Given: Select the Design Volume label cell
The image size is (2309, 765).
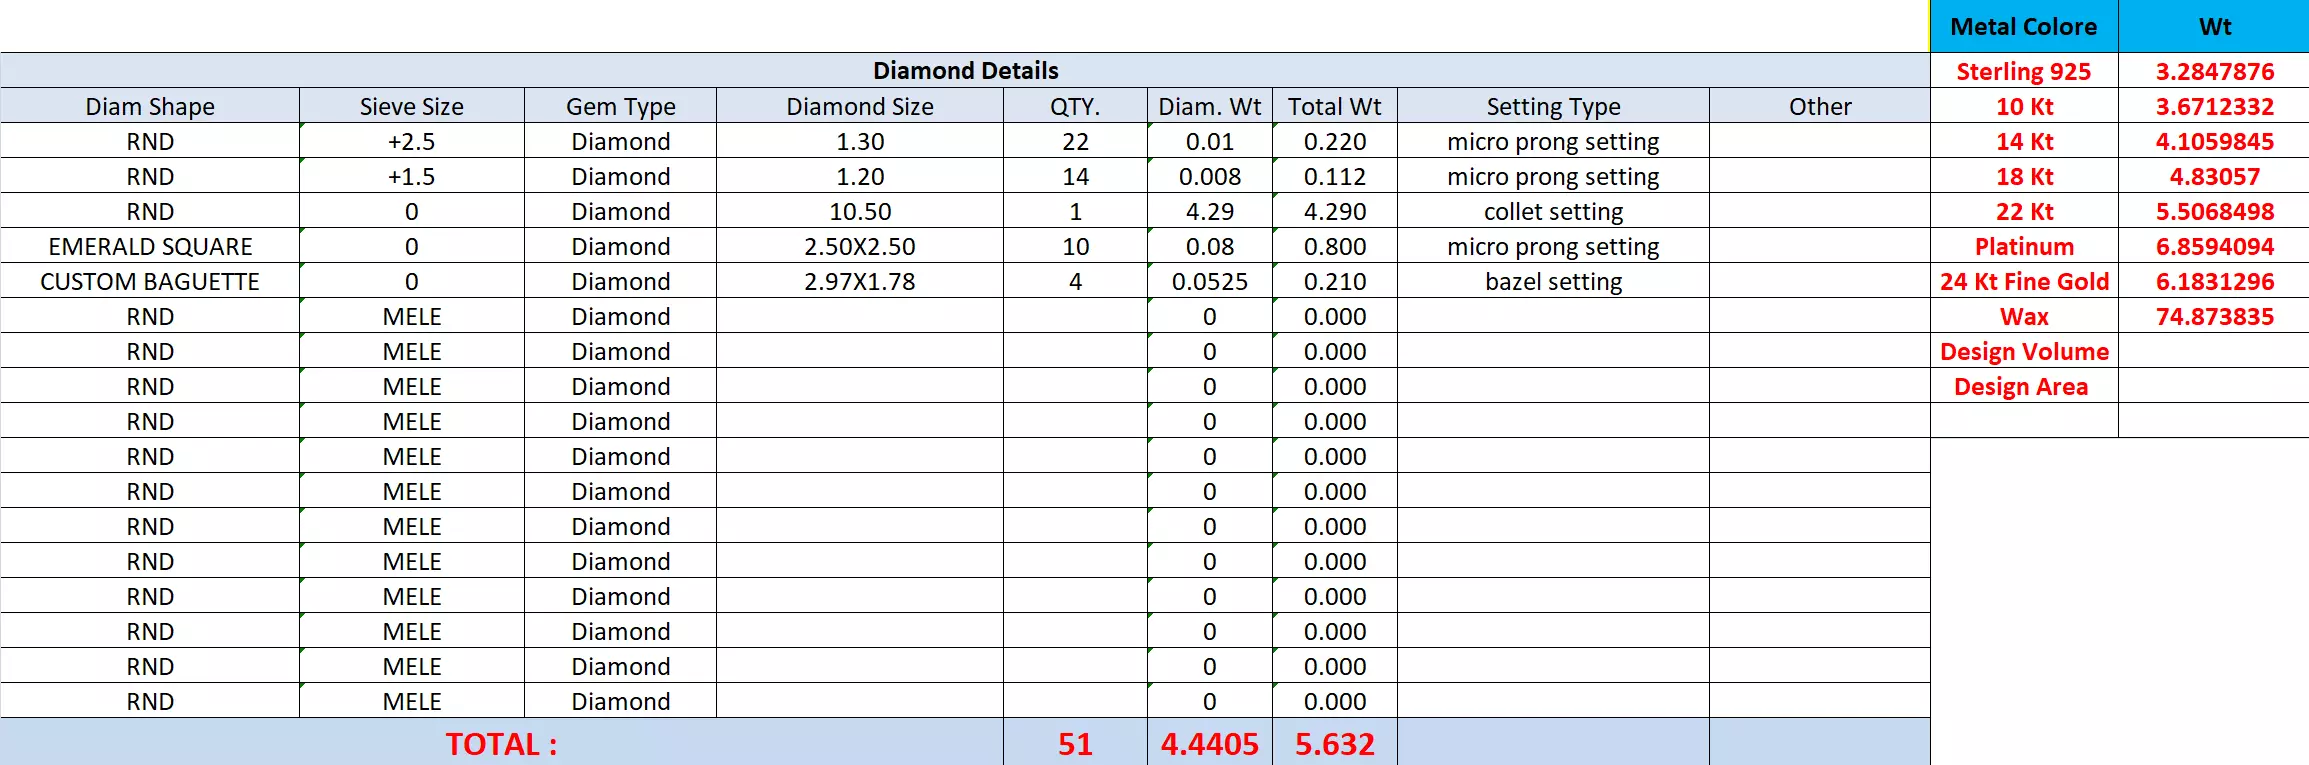Looking at the screenshot, I should [x=2024, y=351].
